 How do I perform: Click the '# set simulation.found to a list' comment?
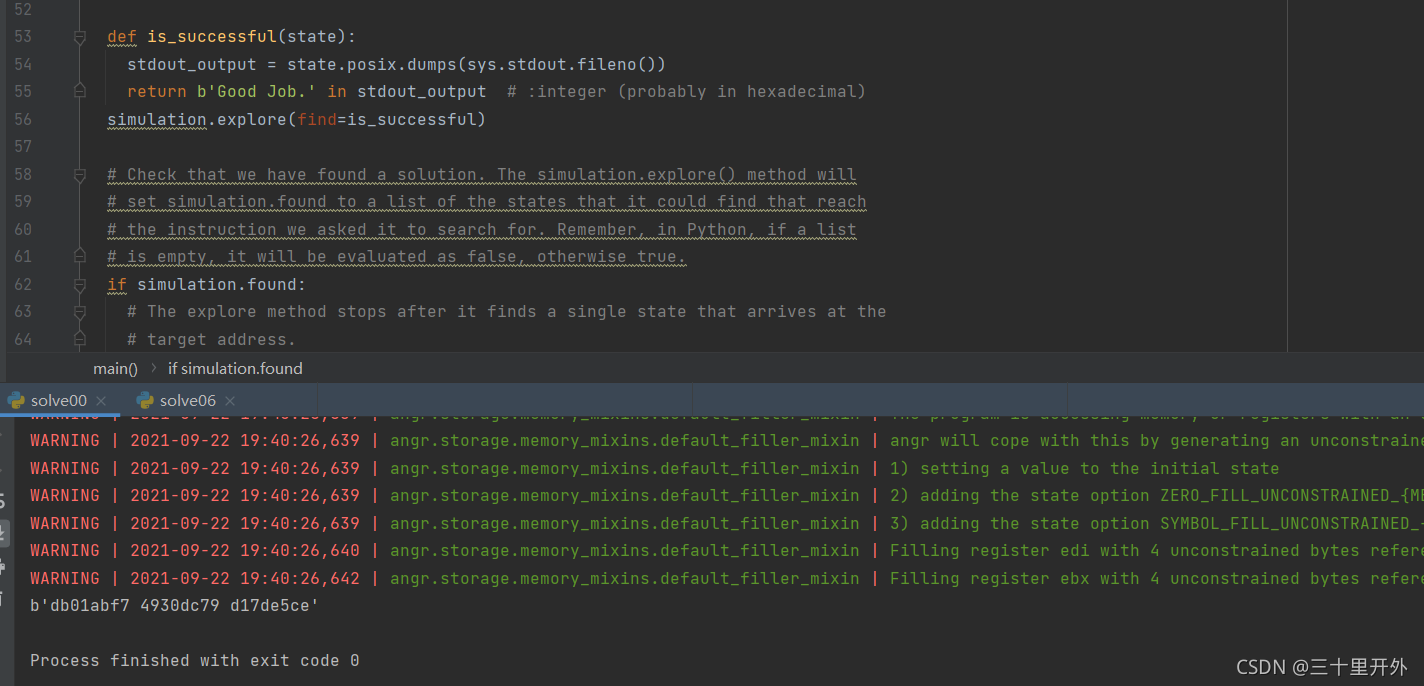coord(487,202)
